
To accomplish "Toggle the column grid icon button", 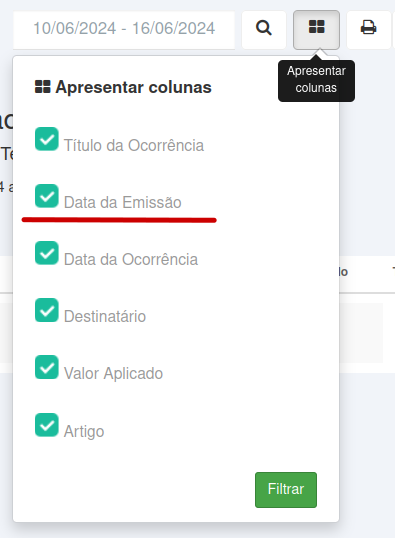I will (x=316, y=30).
